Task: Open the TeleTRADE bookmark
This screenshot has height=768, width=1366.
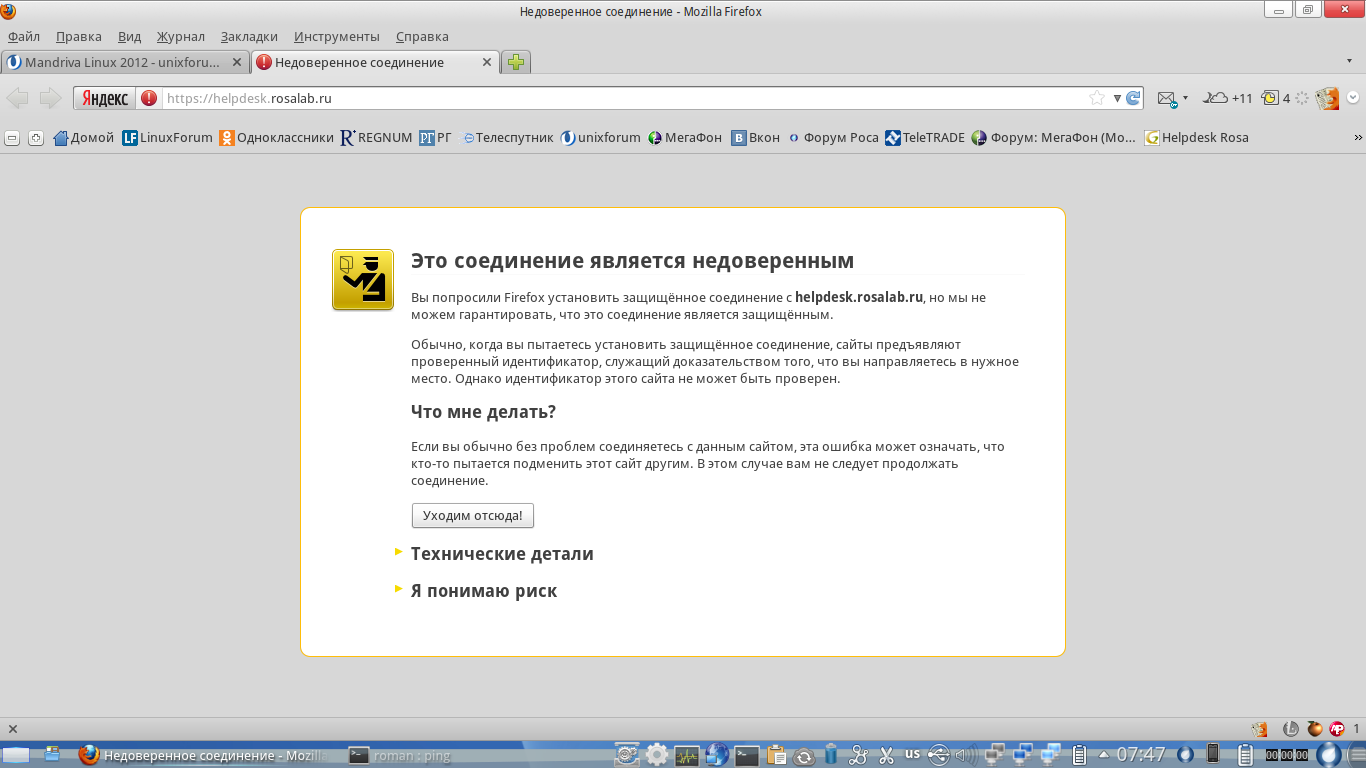Action: [x=925, y=138]
